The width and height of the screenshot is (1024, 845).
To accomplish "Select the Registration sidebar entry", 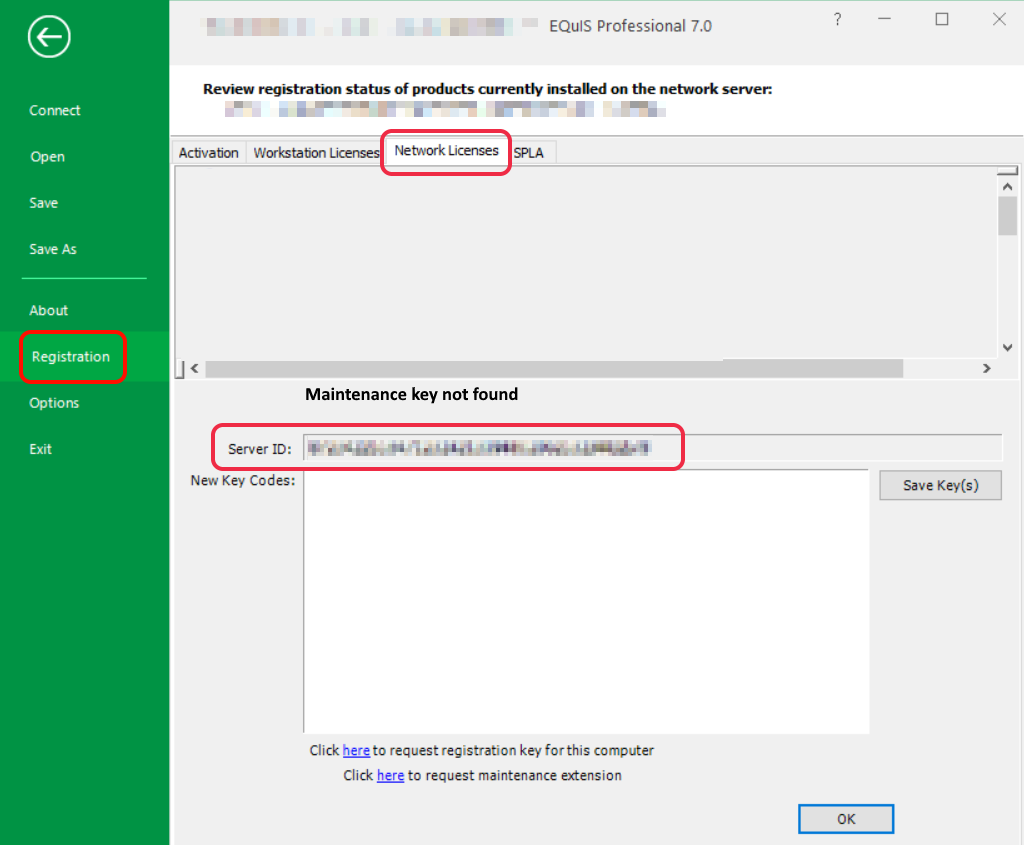I will pos(71,356).
